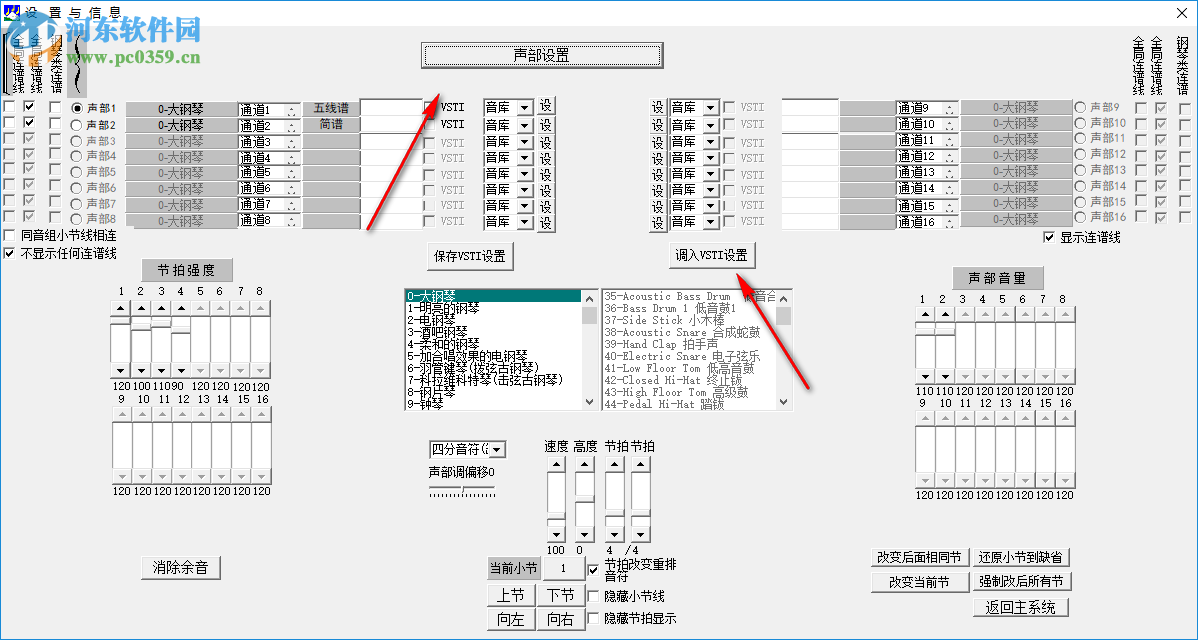Enable the 隐藏节拍显示 checkbox
Screen dimensions: 1198x640
pos(593,619)
